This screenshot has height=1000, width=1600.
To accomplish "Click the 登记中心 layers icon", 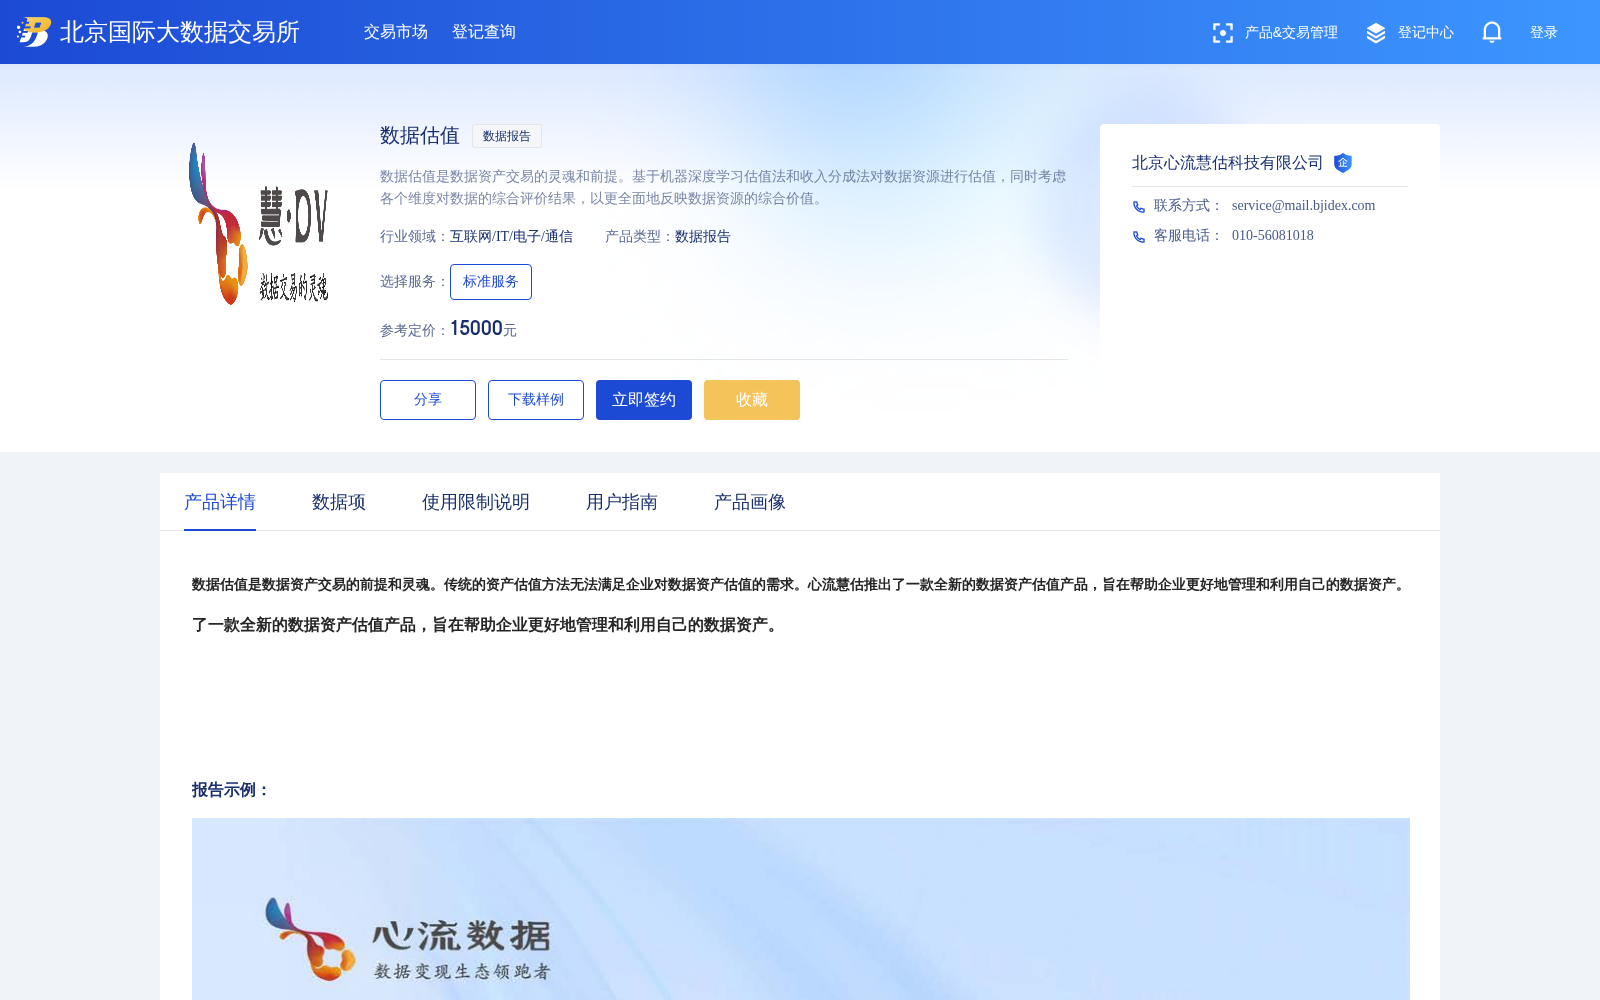I will pyautogui.click(x=1376, y=33).
